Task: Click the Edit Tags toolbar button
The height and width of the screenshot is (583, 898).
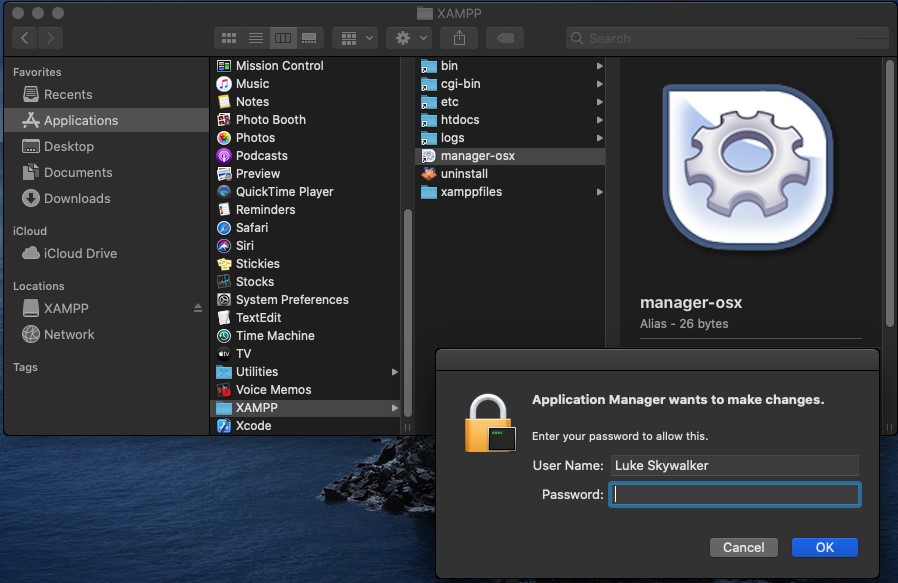Action: (505, 38)
